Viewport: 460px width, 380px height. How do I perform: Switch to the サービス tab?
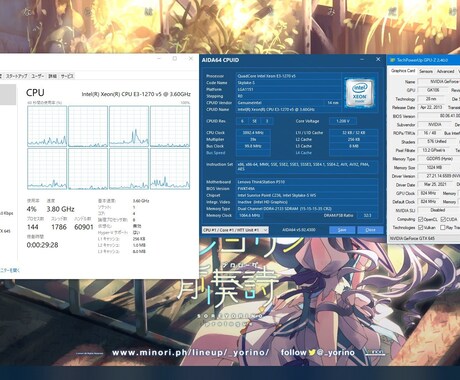point(67,76)
